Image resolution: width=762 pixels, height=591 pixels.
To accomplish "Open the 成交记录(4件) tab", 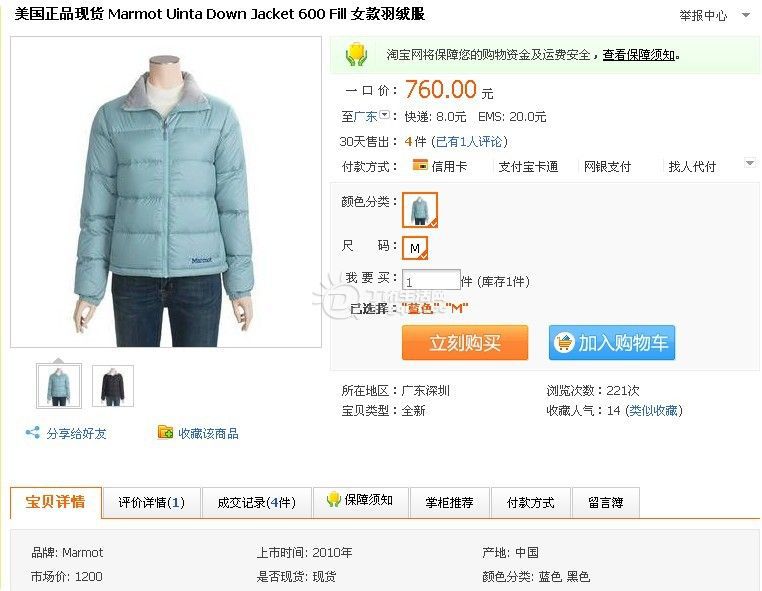I will pos(257,503).
